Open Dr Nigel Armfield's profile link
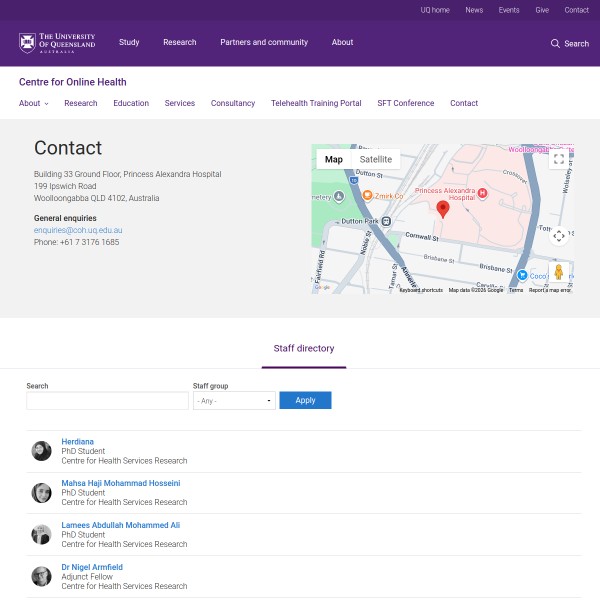 point(92,567)
